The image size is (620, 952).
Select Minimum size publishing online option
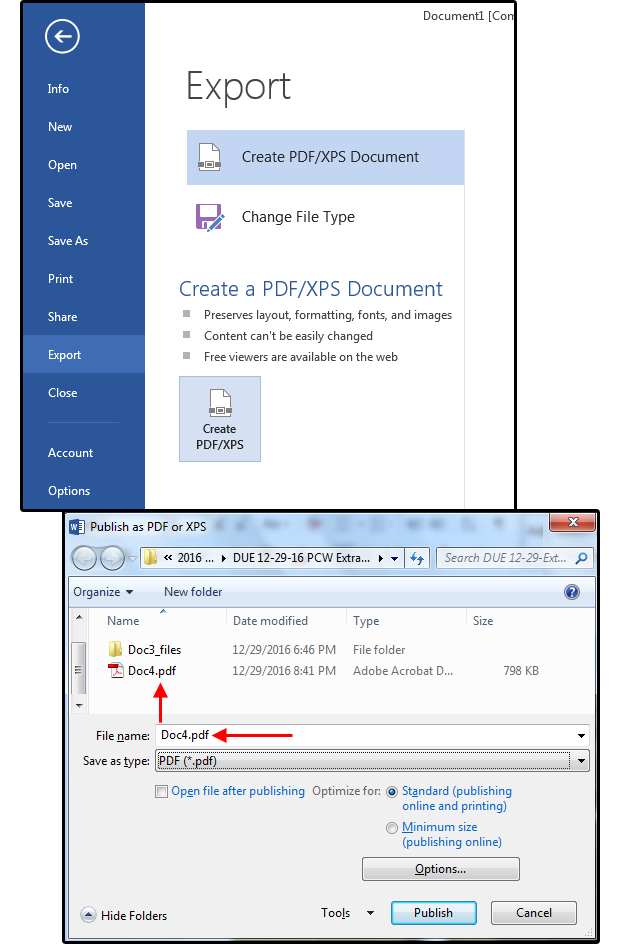(x=392, y=828)
